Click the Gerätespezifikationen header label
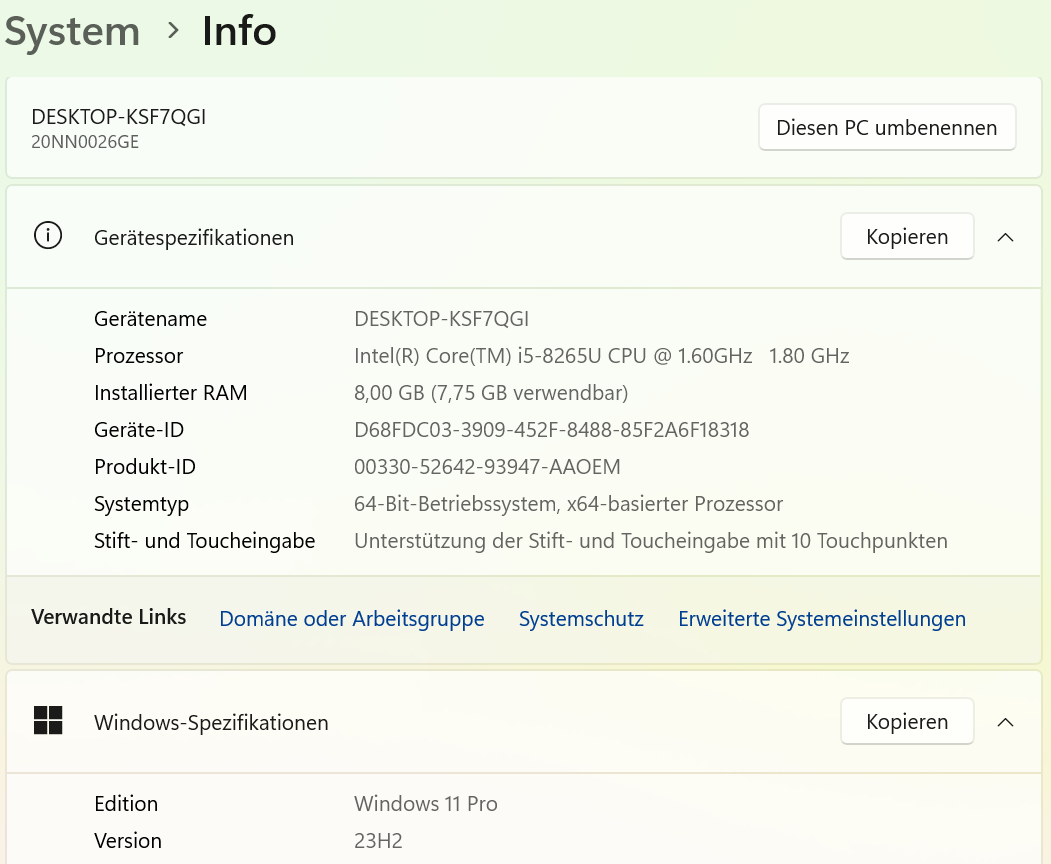 tap(194, 238)
